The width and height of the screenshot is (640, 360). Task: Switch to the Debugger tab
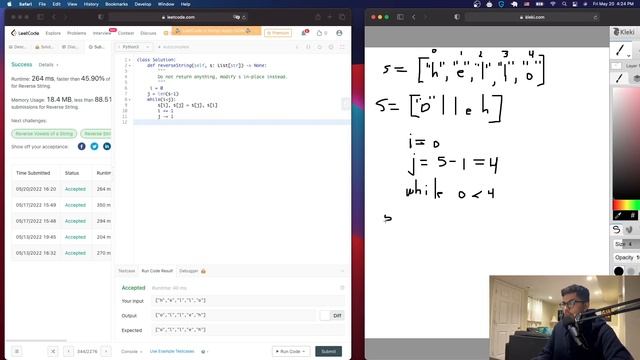[192, 271]
